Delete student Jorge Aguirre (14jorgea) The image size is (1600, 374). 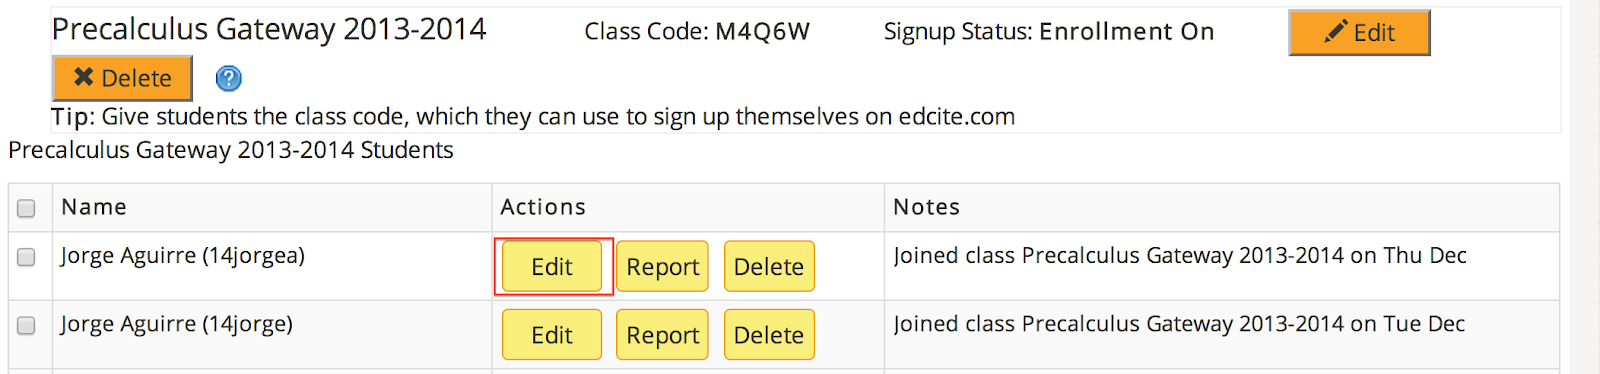769,267
